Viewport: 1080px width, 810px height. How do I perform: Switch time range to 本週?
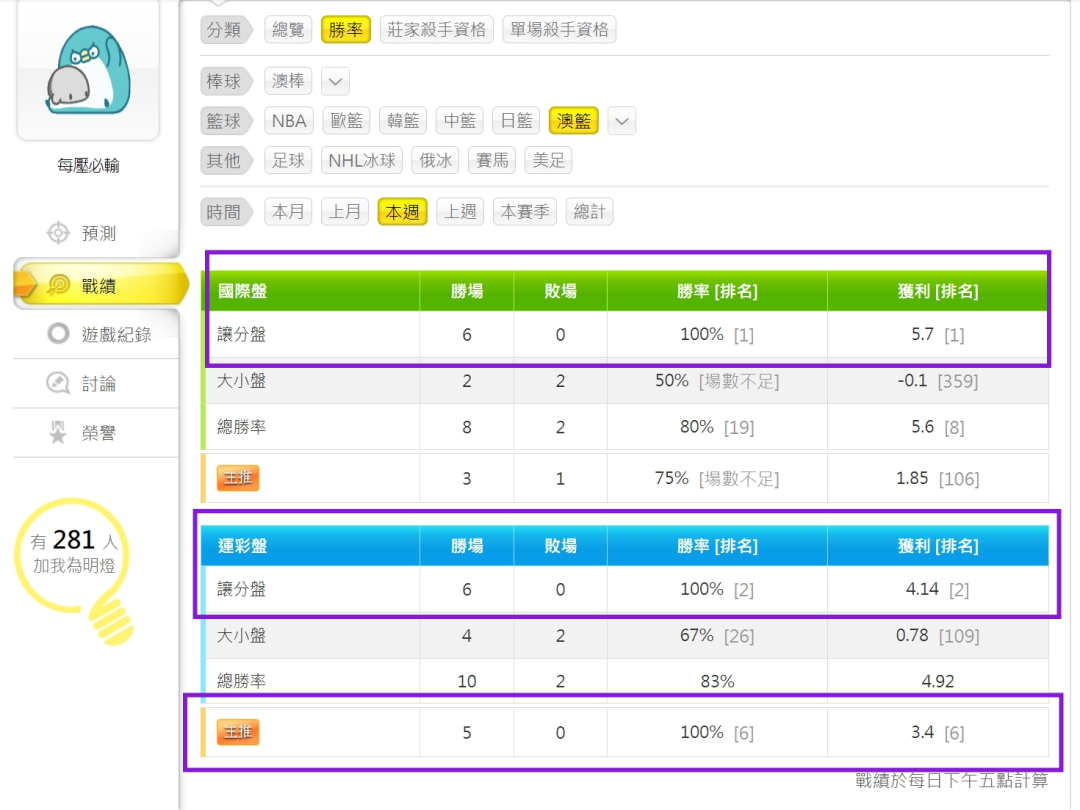point(402,211)
